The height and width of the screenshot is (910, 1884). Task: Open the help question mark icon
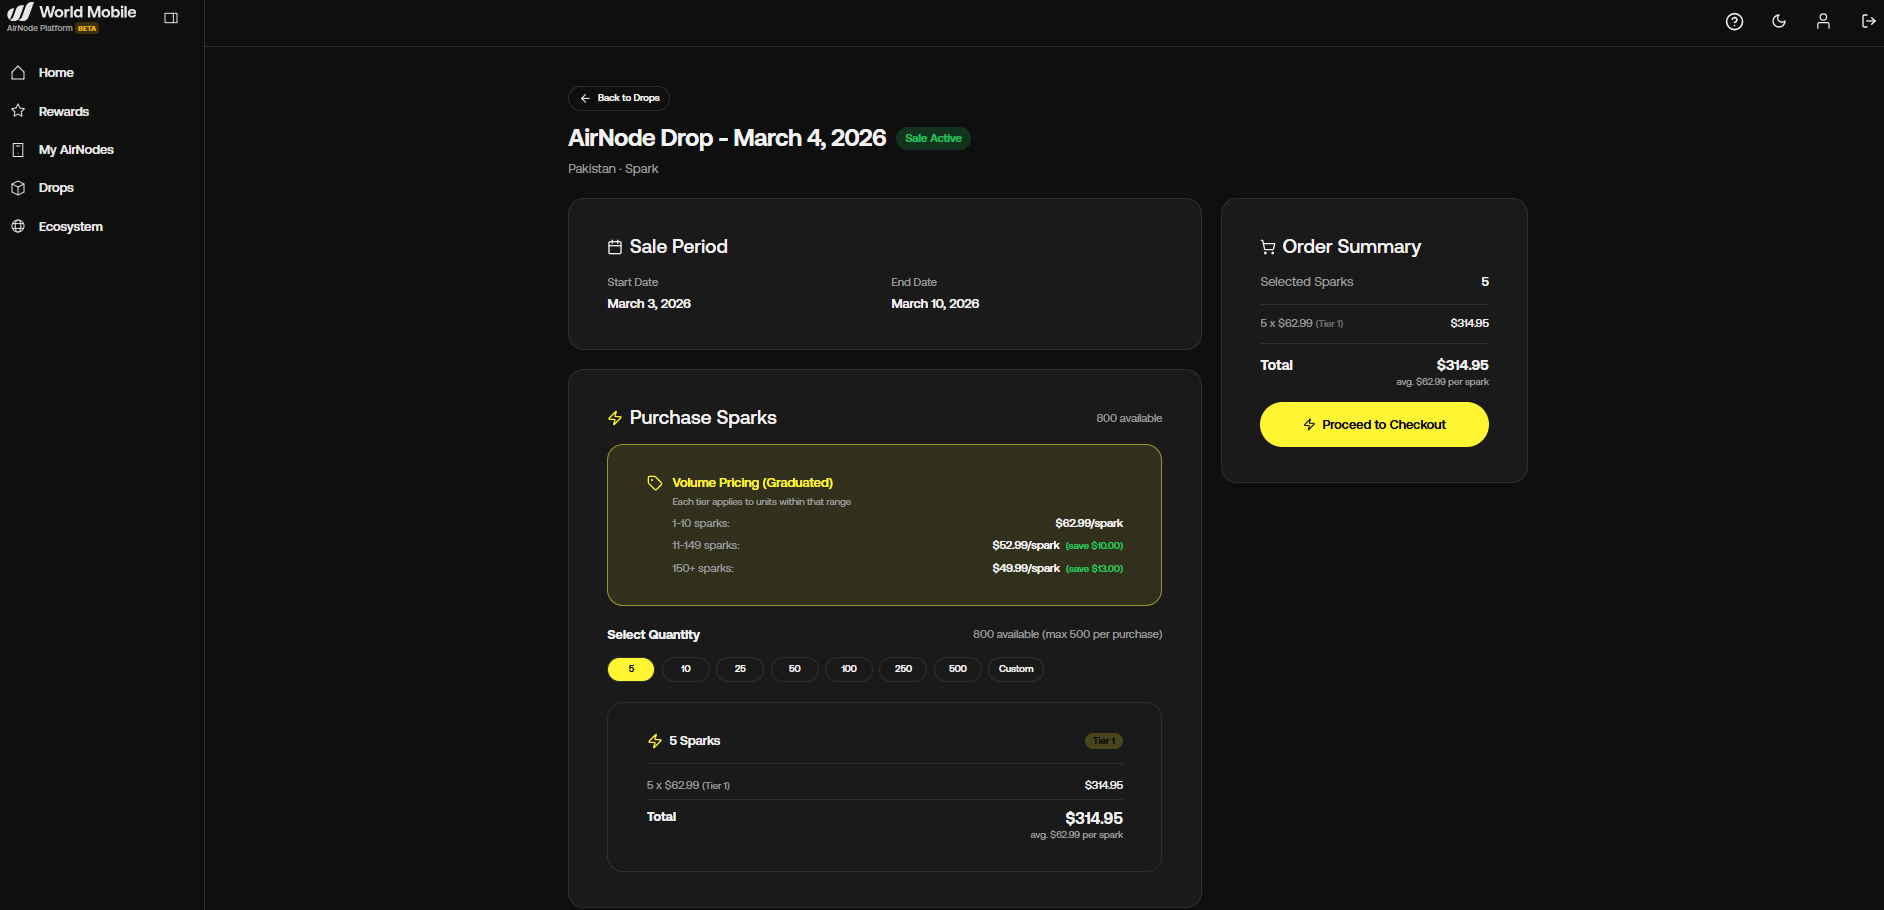pos(1734,21)
